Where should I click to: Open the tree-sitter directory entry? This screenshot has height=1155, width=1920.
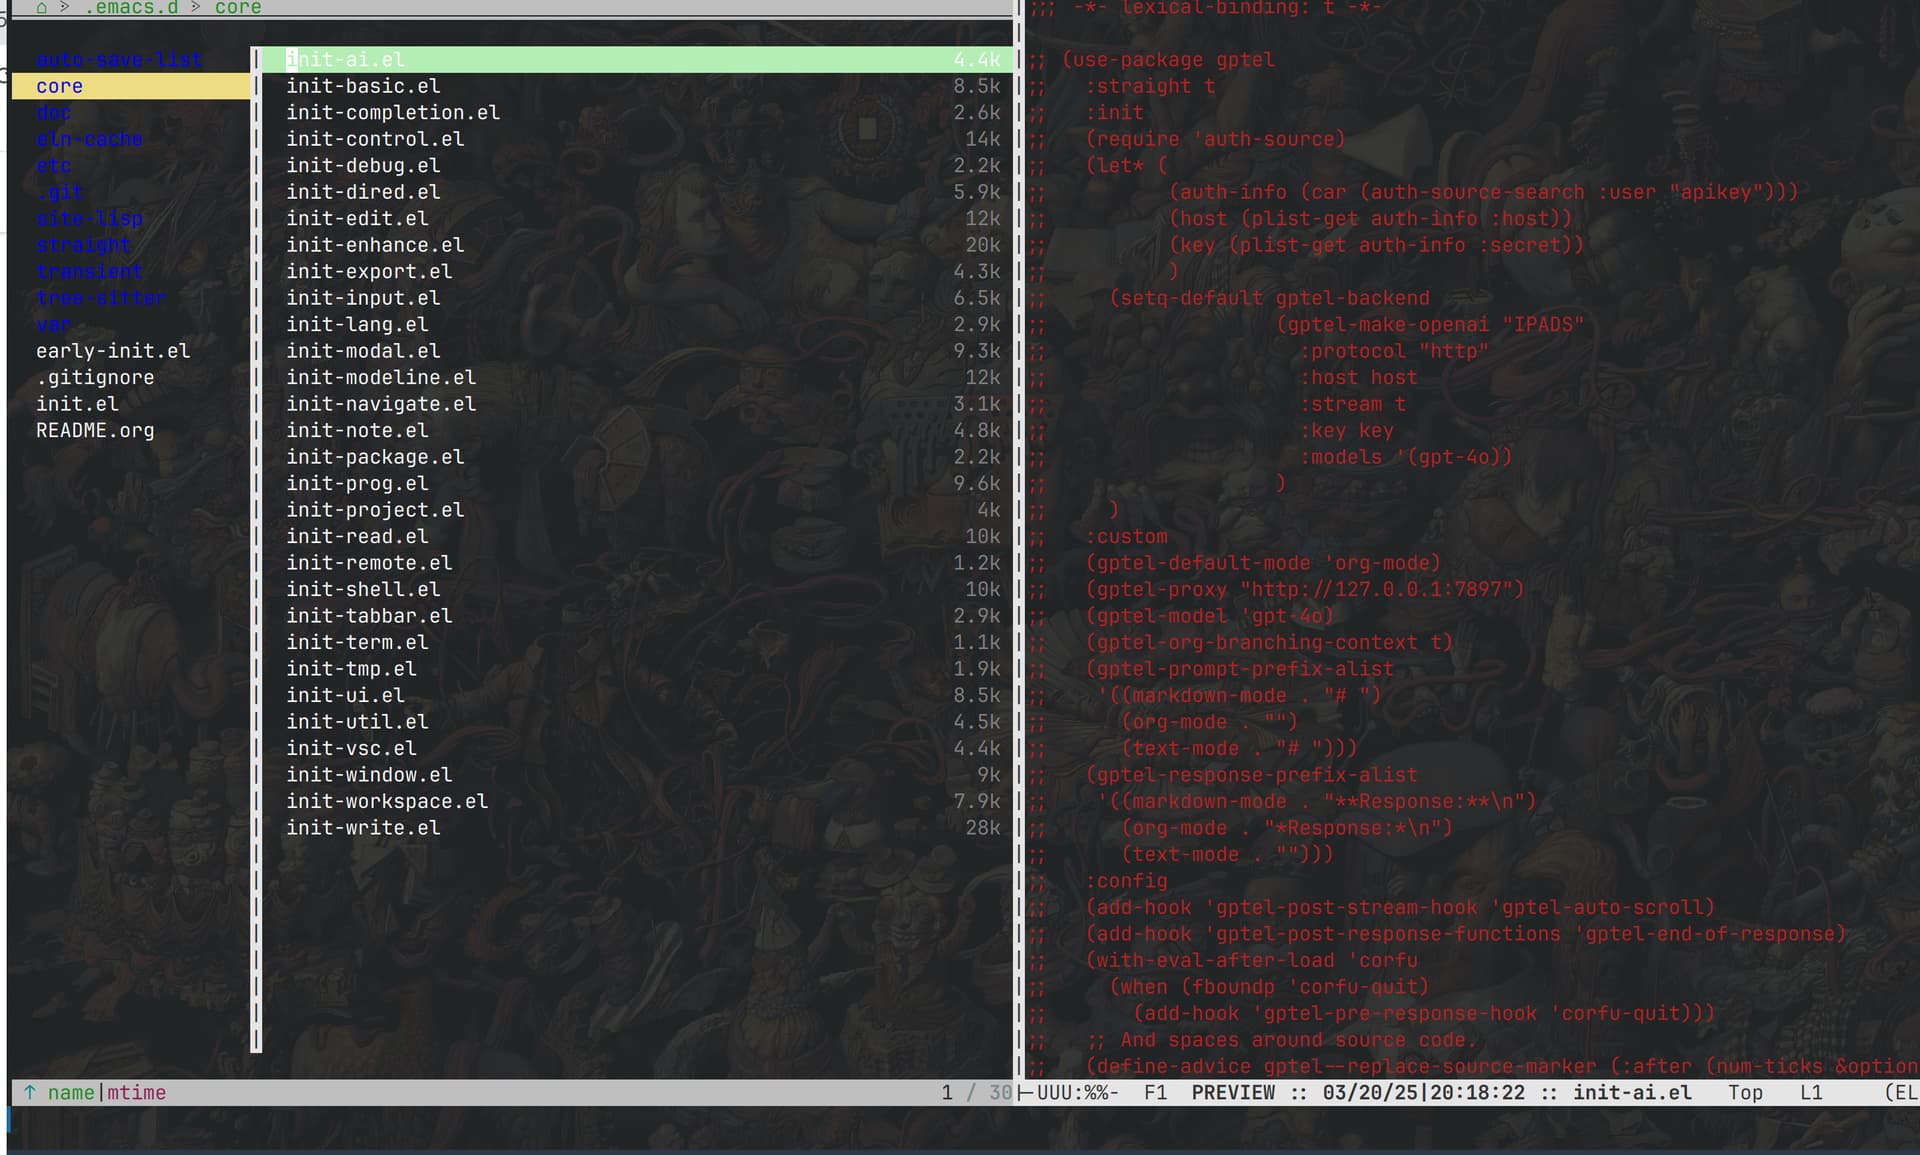tap(100, 298)
